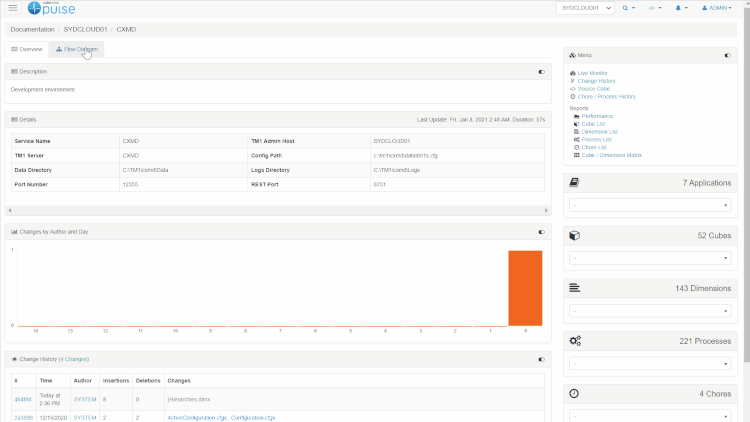Click the Details table horizontal scrollbar
The width and height of the screenshot is (750, 422).
point(277,211)
